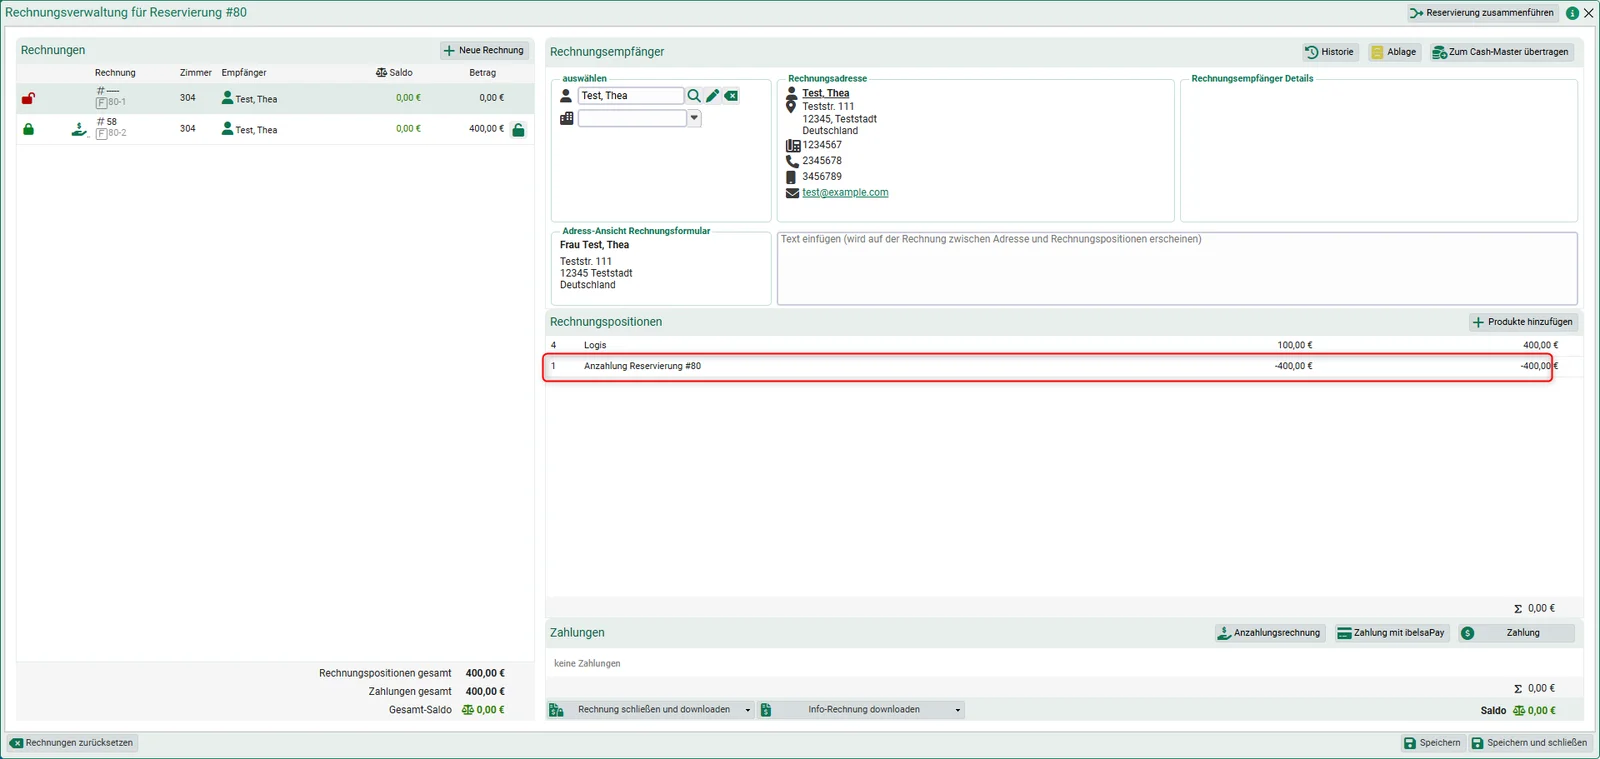Open the Historie log
This screenshot has width=1600, height=759.
[1330, 52]
